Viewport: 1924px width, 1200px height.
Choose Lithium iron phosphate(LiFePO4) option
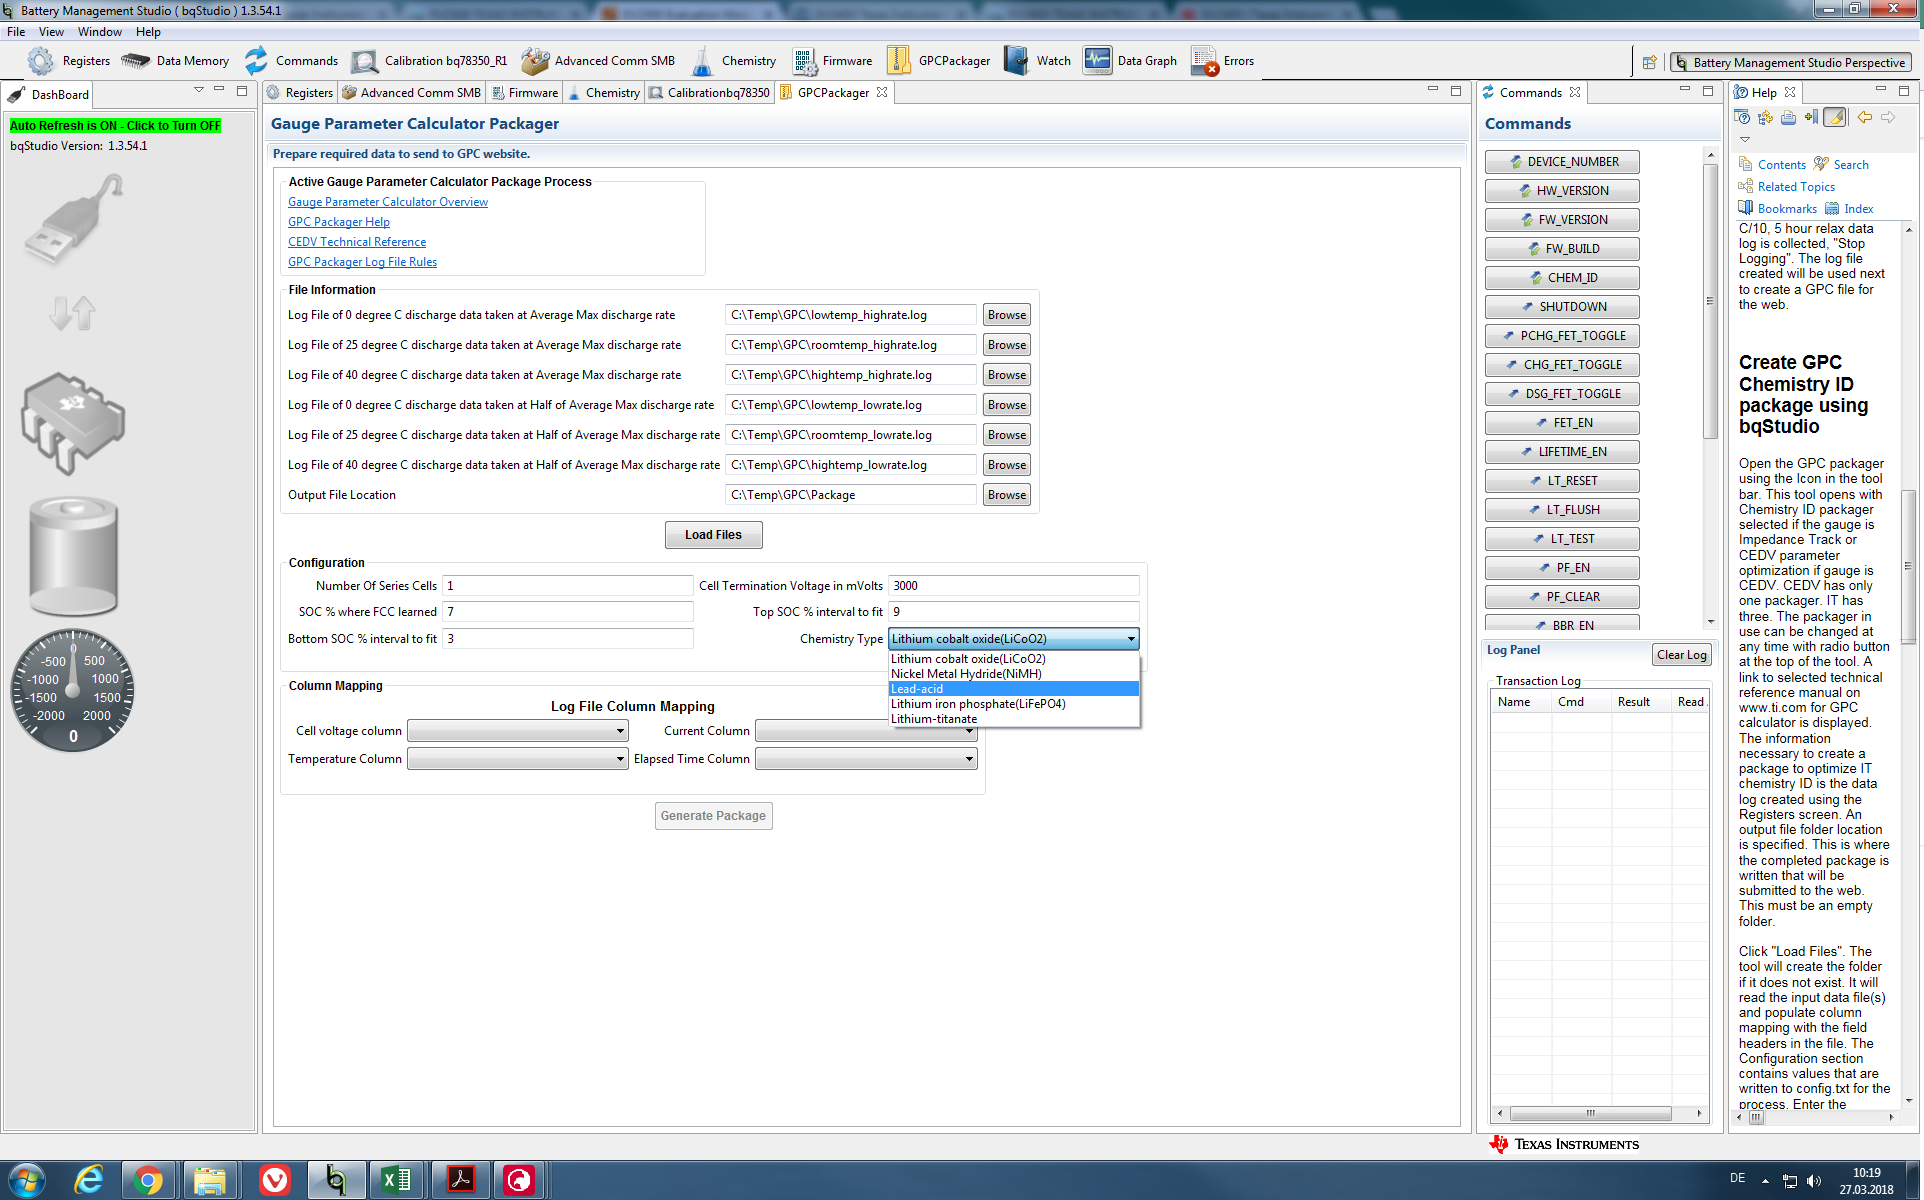coord(1014,704)
